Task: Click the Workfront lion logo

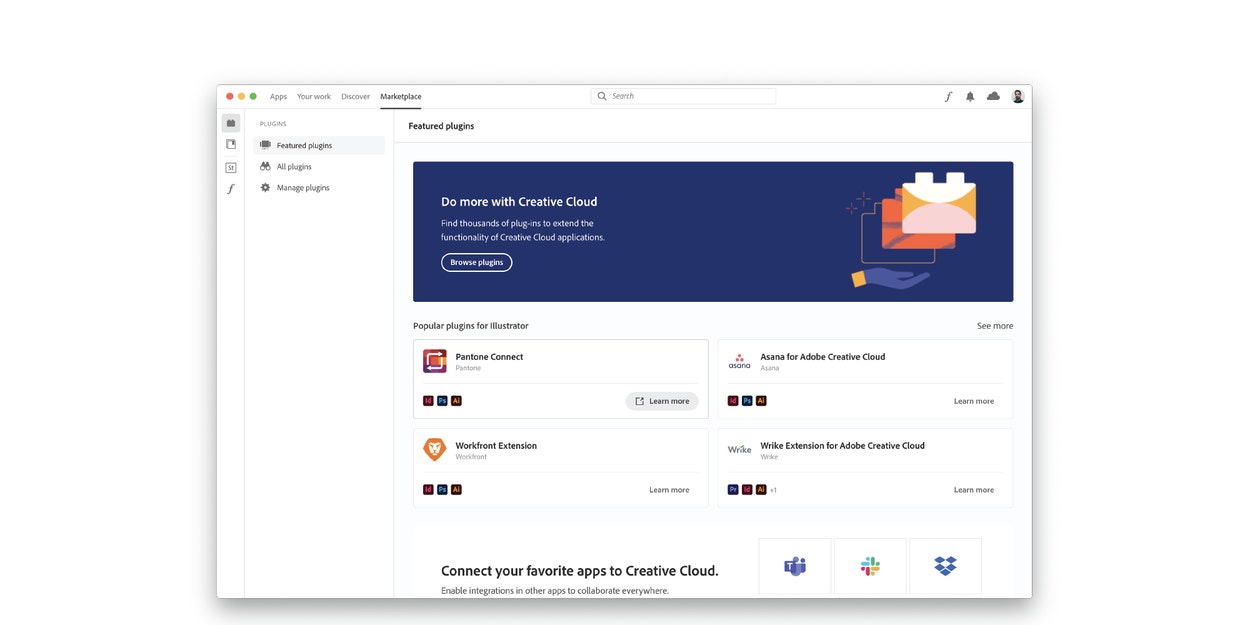Action: 434,450
